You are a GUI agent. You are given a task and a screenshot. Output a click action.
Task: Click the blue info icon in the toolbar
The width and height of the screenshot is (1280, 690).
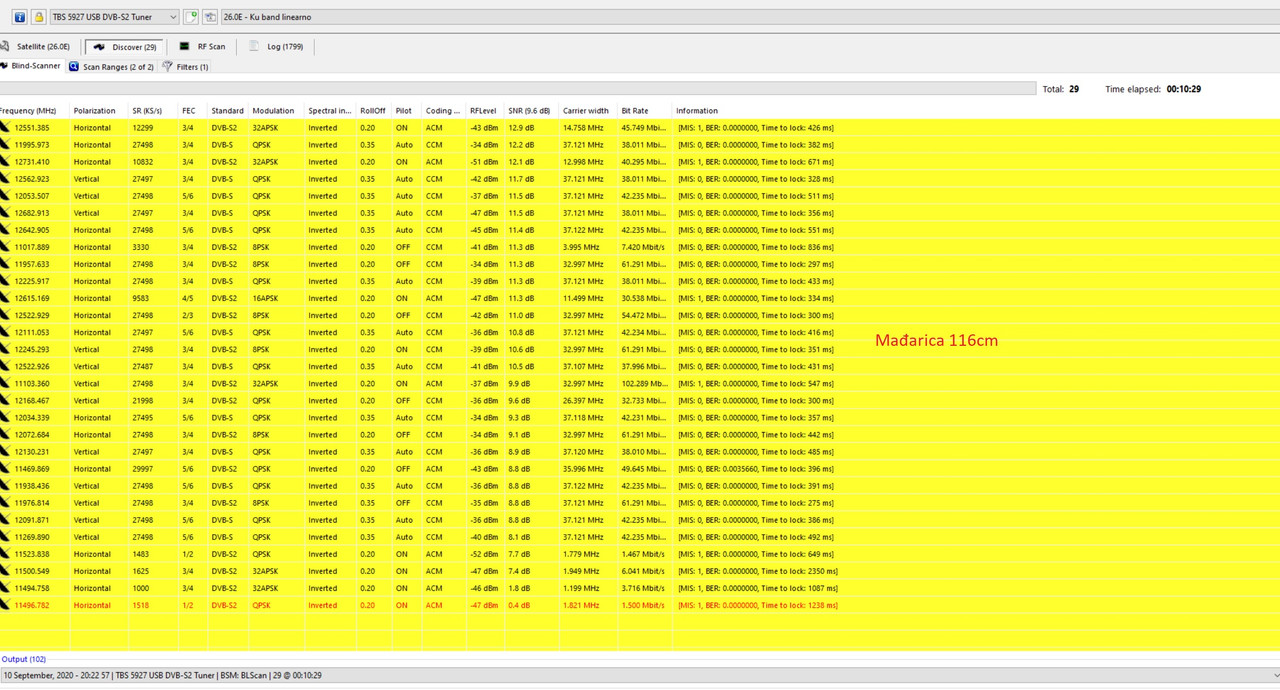click(x=20, y=17)
